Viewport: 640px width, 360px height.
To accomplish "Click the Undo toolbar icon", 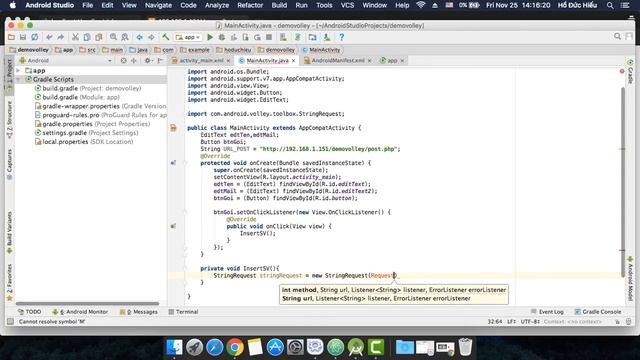I will tap(49, 37).
